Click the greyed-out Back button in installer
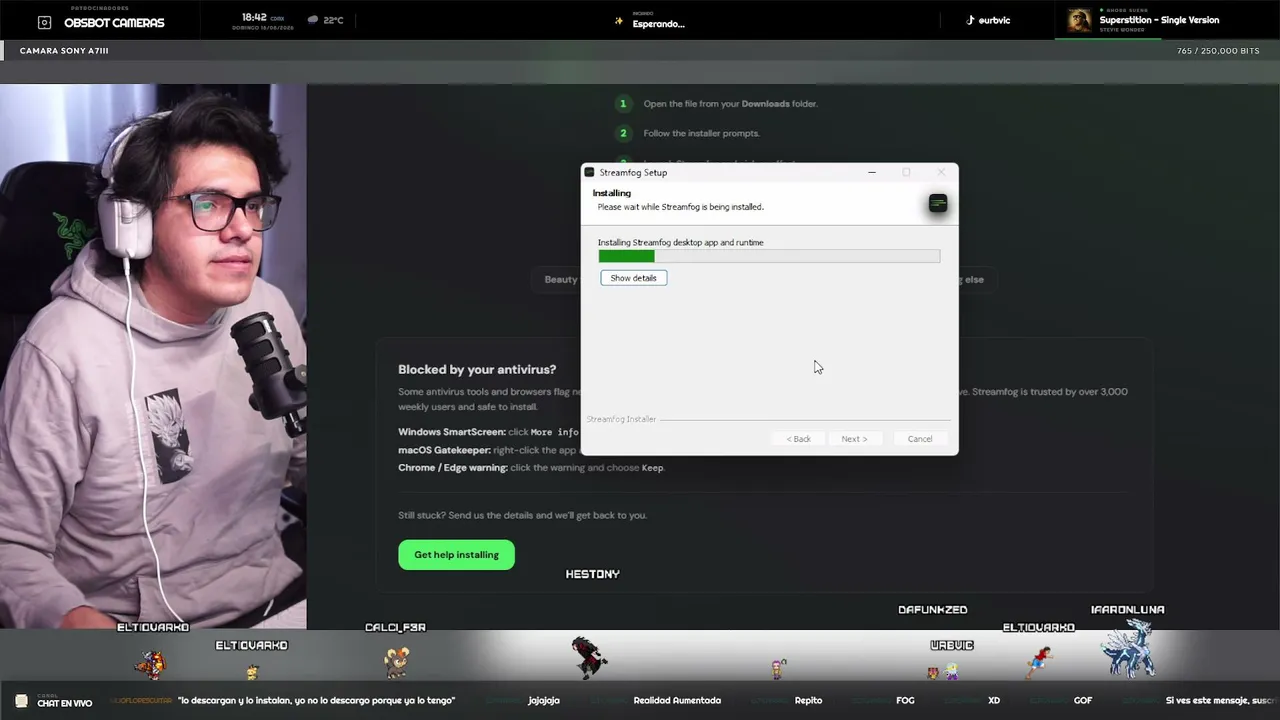Screen dimensions: 1280x720 point(799,439)
